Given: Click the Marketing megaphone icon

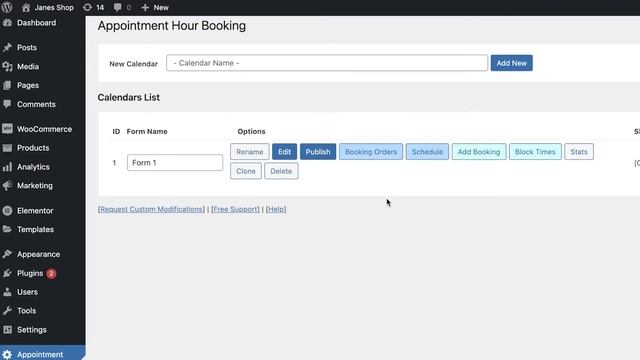Looking at the screenshot, I should coord(7,186).
